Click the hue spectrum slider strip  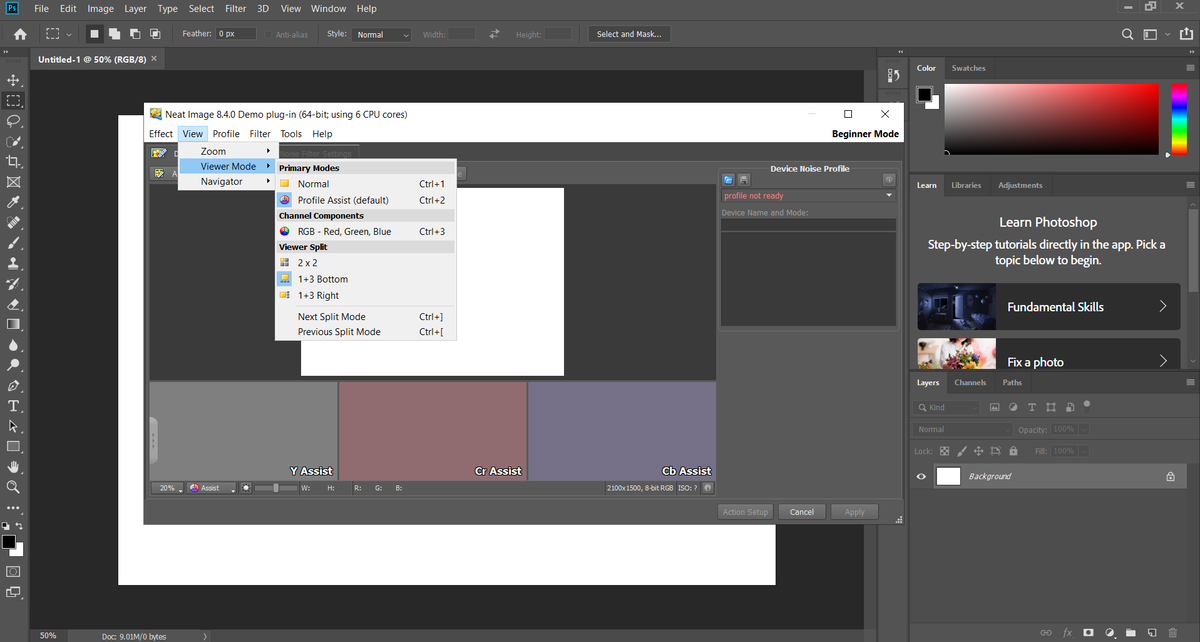click(x=1178, y=120)
